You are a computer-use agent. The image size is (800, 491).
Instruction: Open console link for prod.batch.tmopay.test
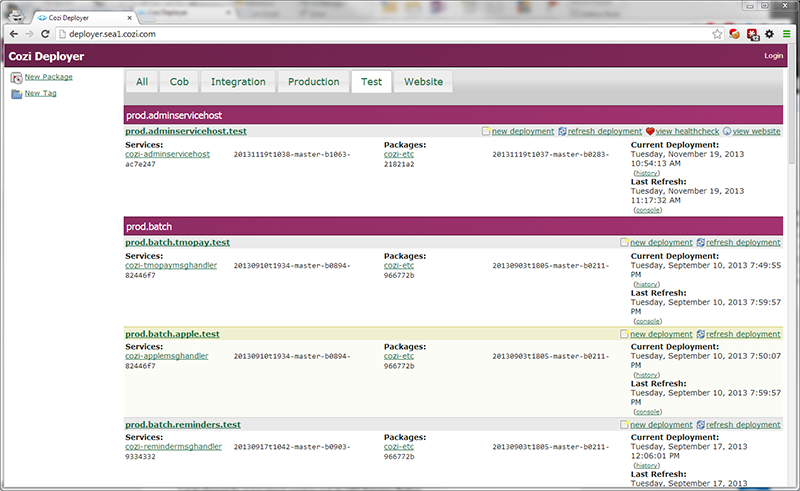pos(647,321)
